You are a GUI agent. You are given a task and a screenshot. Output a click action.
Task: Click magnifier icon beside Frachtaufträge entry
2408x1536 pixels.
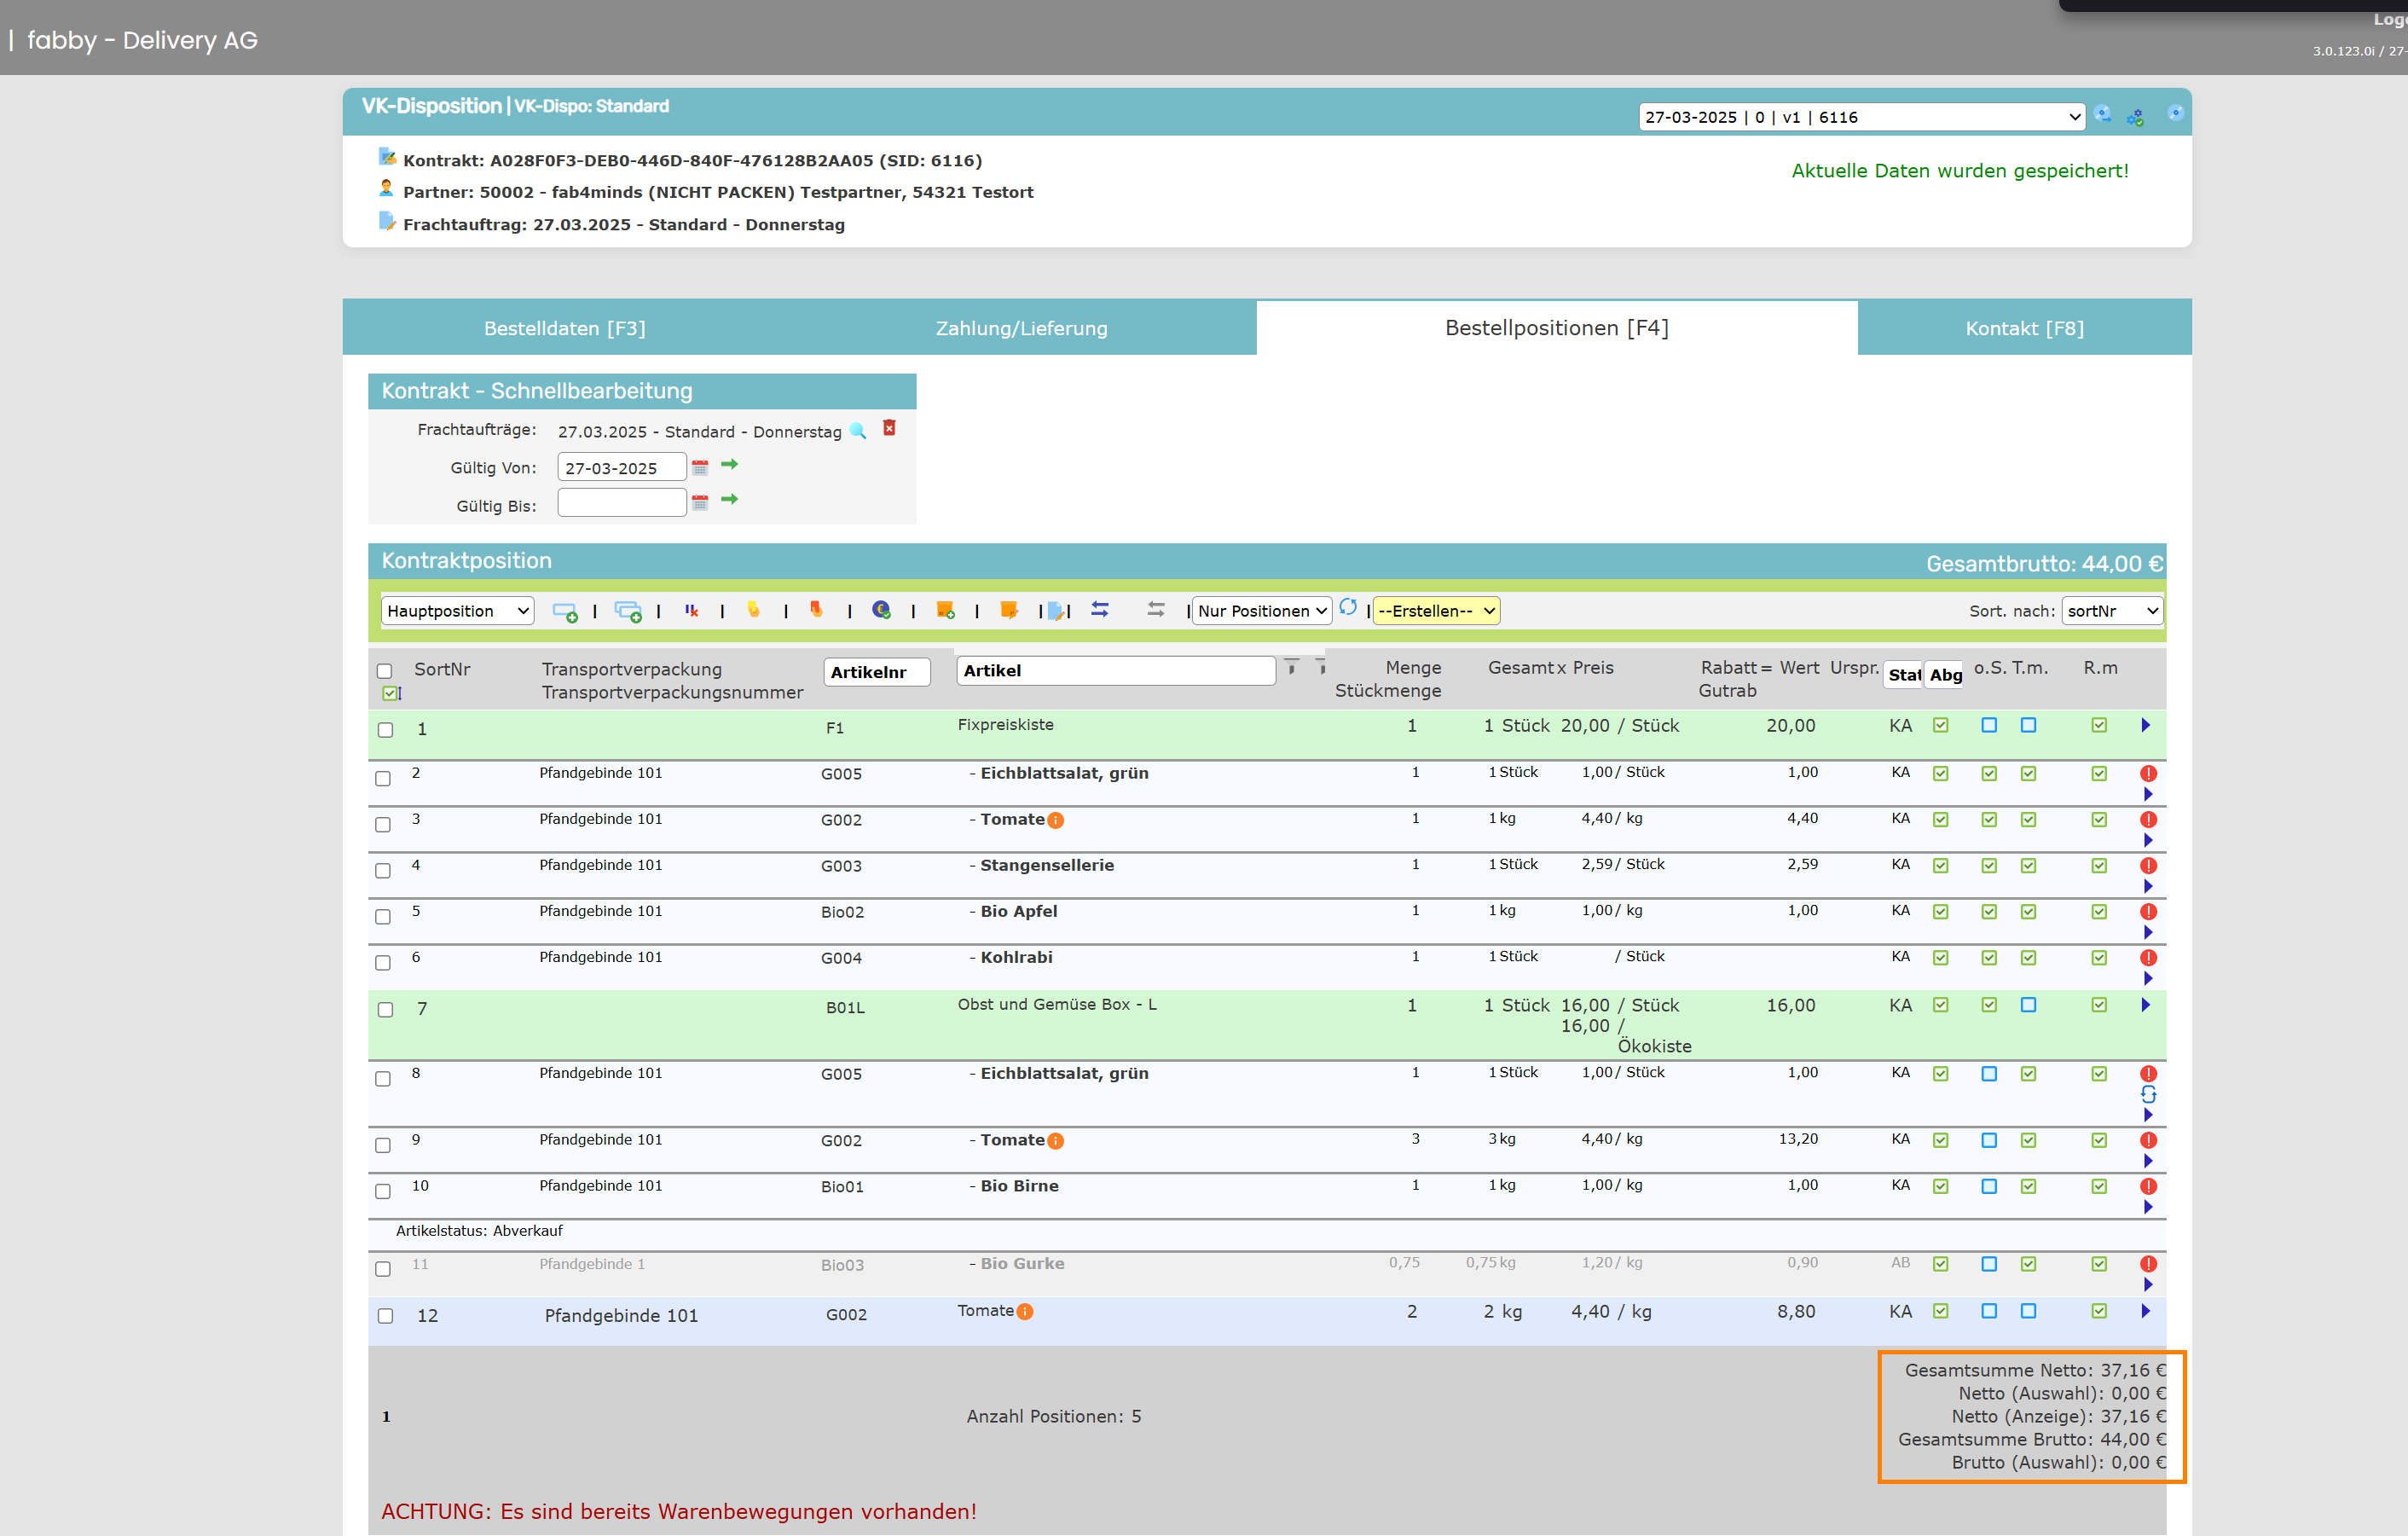[x=858, y=431]
